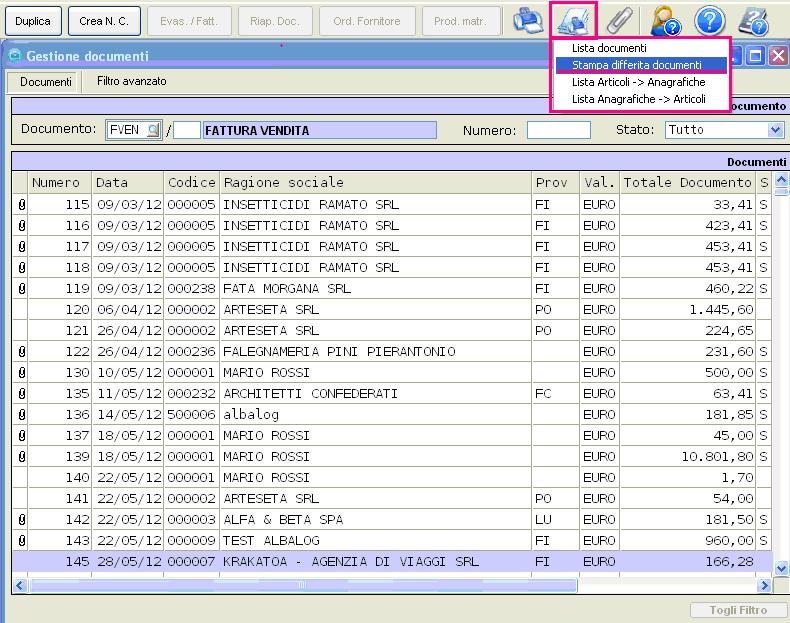Click attachment clip on document 119 row
The height and width of the screenshot is (623, 790).
(x=22, y=289)
